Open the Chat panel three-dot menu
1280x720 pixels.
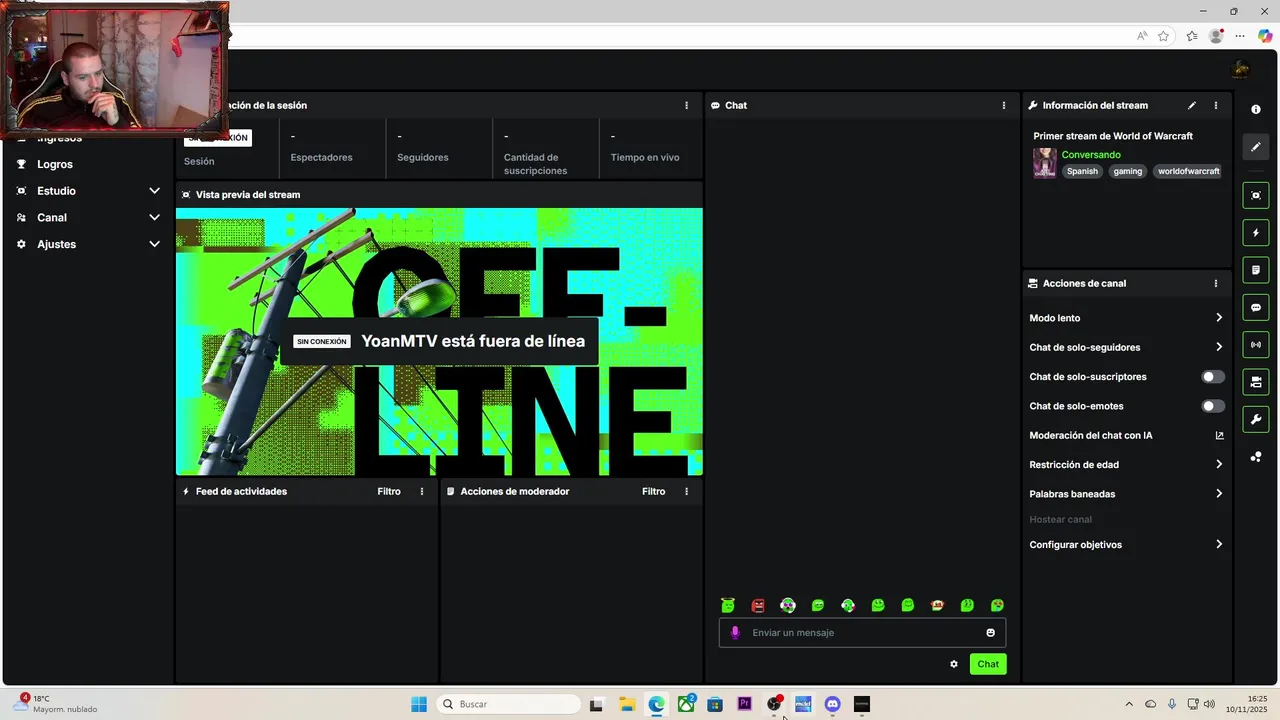(1004, 105)
